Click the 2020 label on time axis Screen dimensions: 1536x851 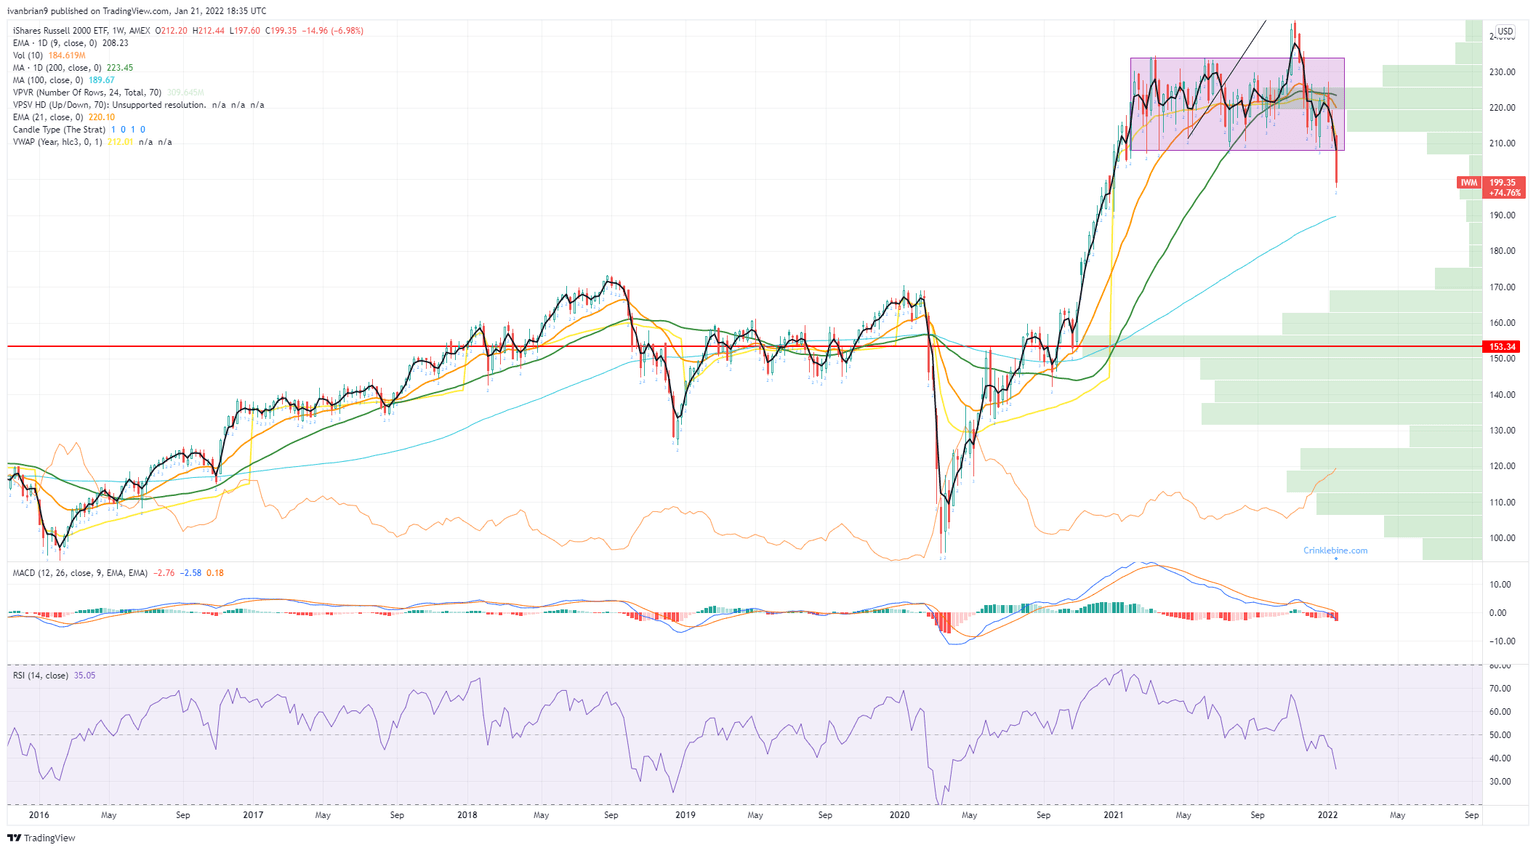899,815
